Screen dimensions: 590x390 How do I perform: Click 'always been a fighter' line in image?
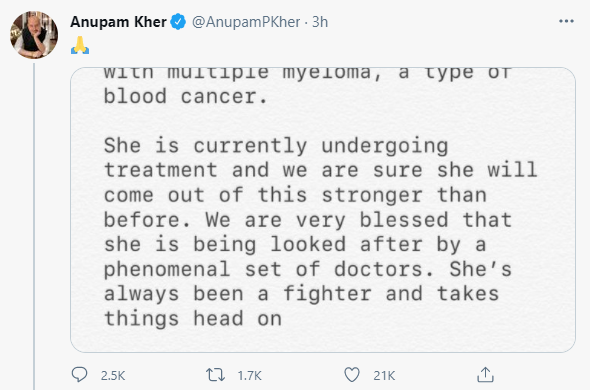pos(238,294)
